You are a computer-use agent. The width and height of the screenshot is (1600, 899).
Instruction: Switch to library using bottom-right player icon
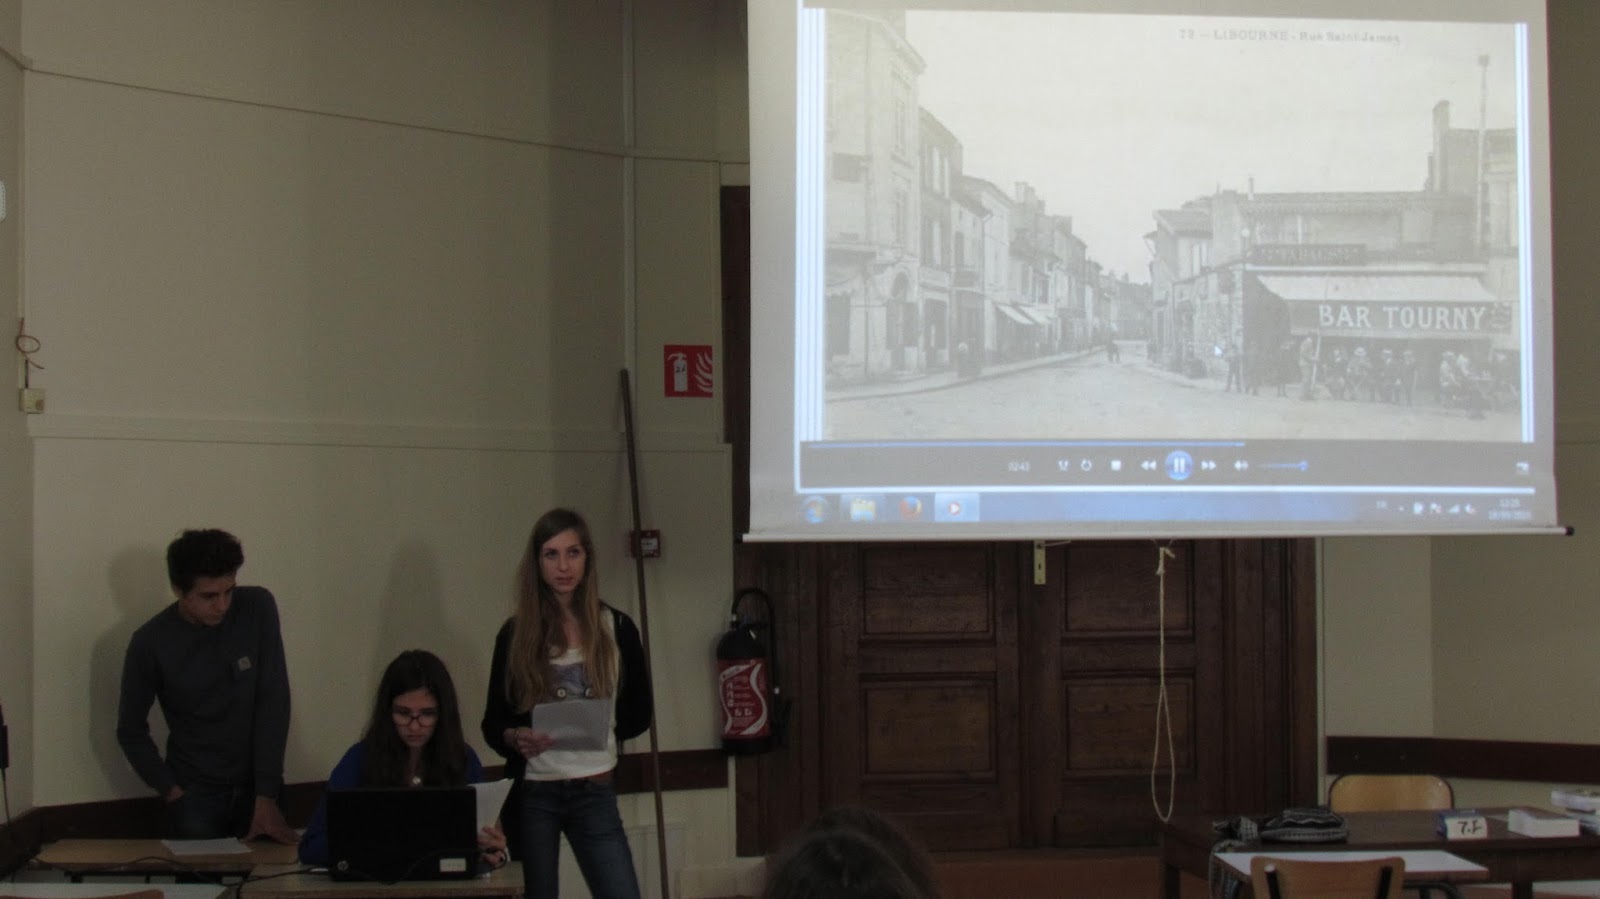click(x=1522, y=468)
